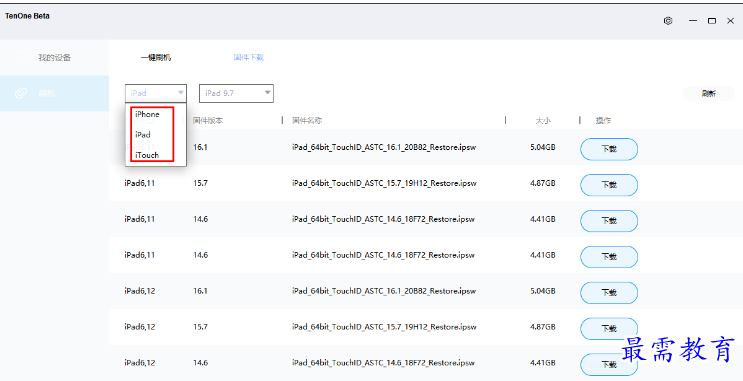
Task: Open the iPad 9.7 model dropdown
Action: click(x=236, y=93)
